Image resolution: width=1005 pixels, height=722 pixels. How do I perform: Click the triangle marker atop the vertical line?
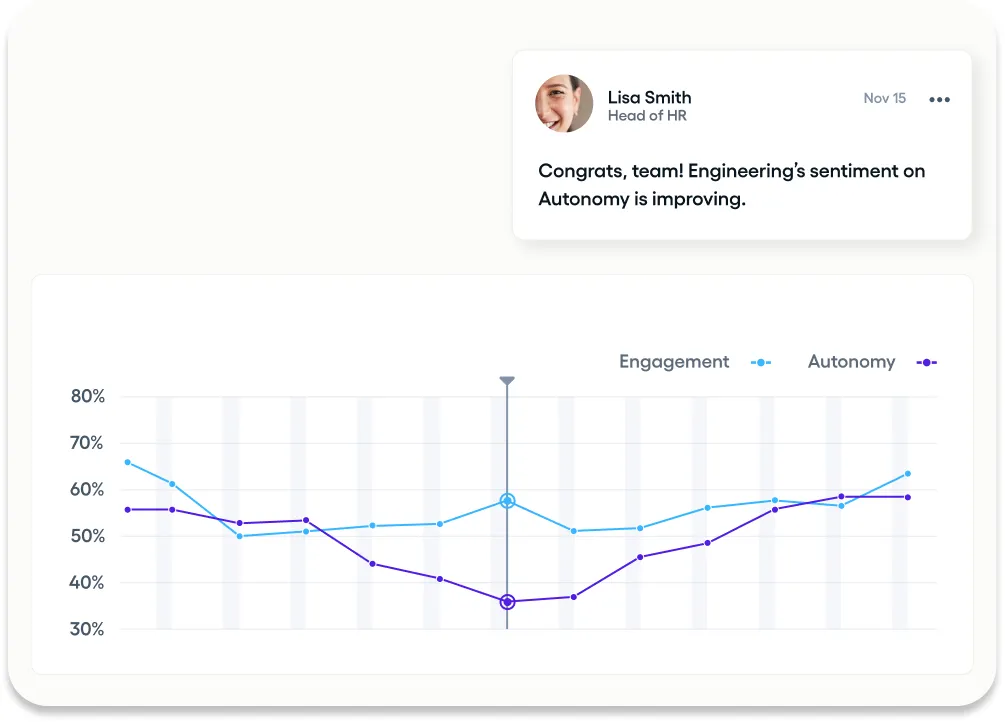coord(507,381)
